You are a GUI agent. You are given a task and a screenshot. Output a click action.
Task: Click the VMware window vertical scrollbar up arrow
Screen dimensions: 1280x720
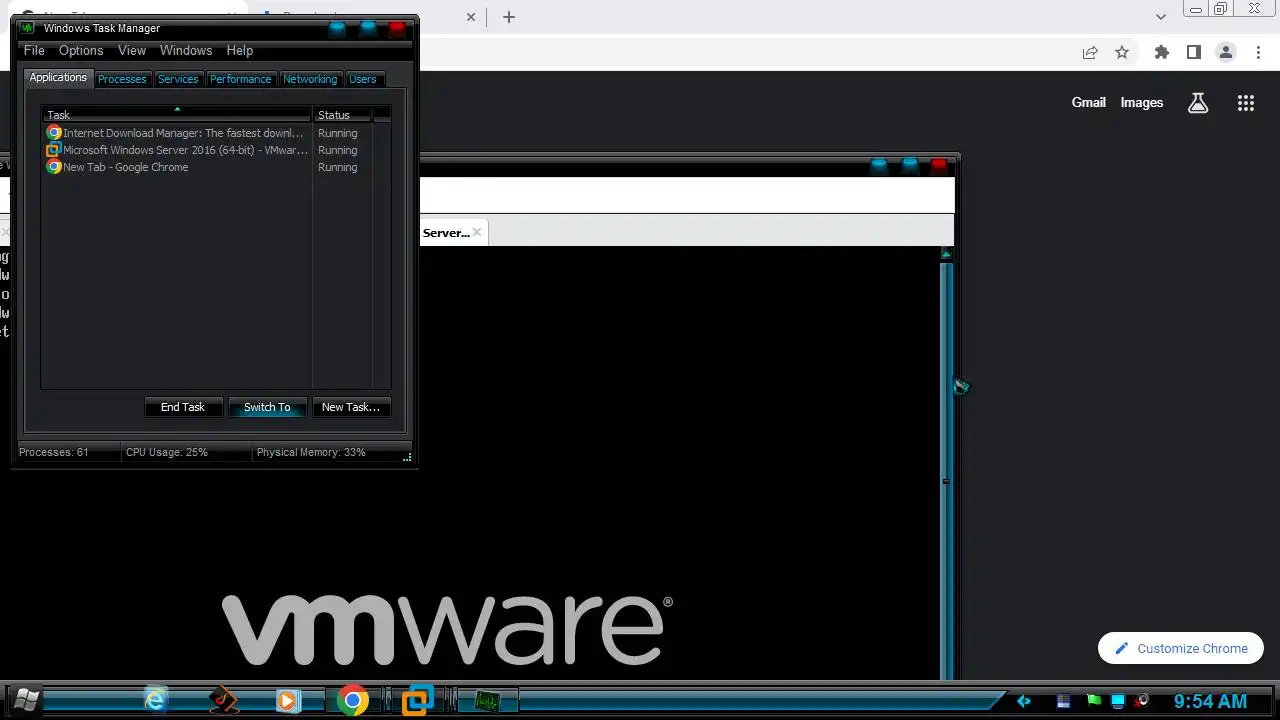(946, 254)
